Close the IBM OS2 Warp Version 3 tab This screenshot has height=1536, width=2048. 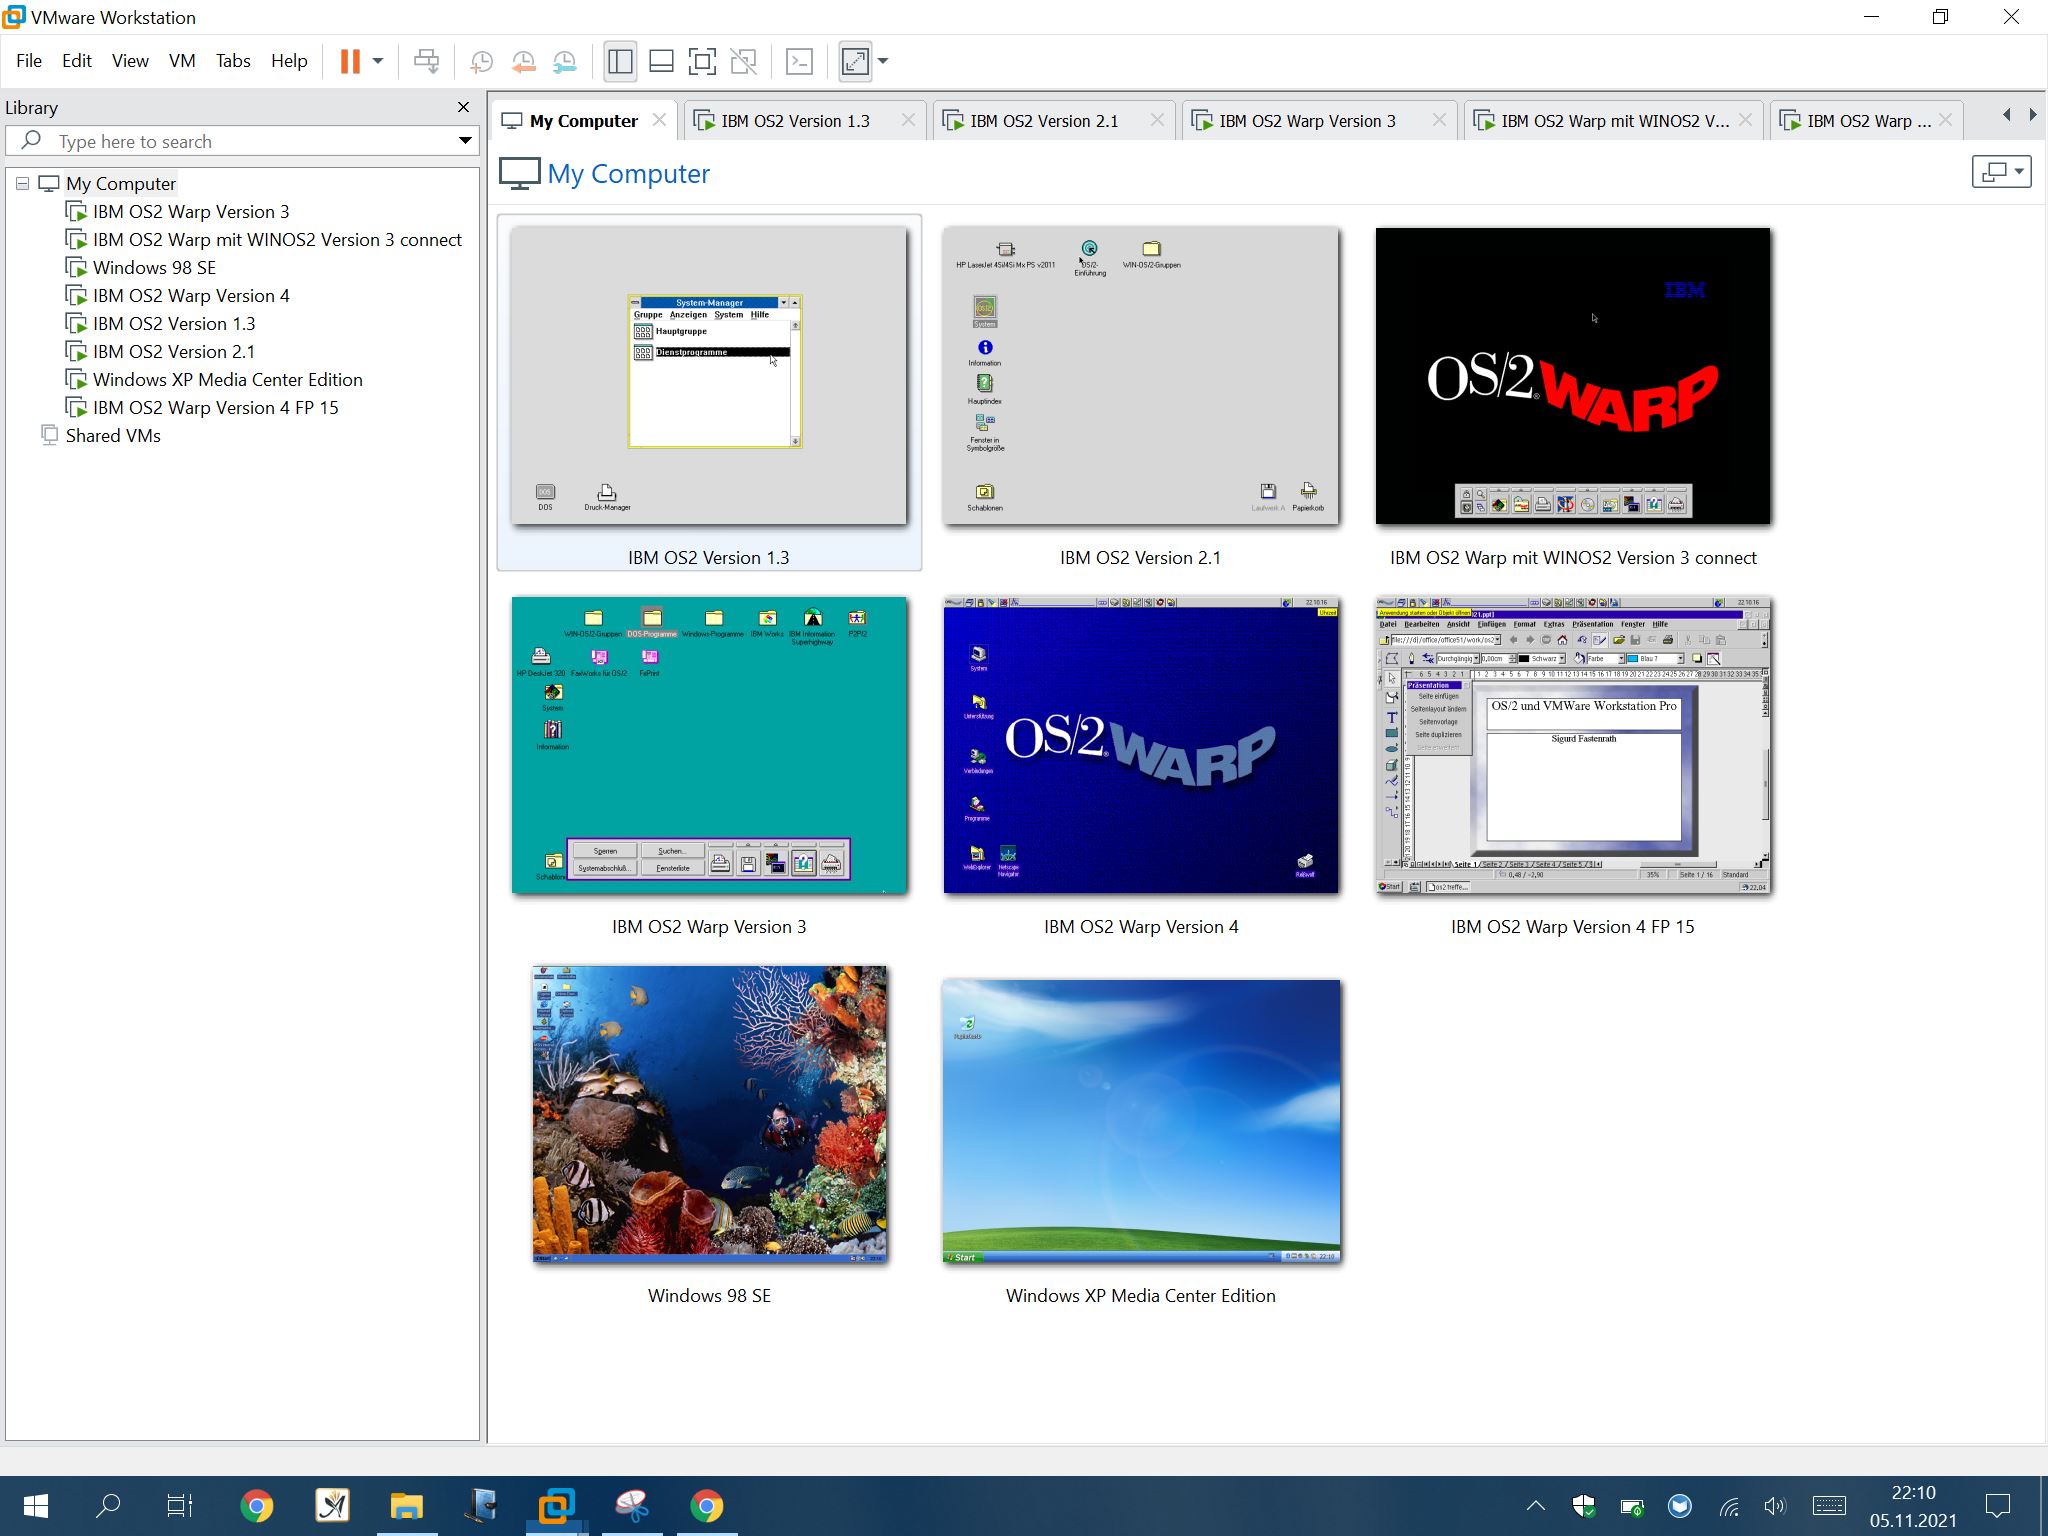[x=1439, y=120]
